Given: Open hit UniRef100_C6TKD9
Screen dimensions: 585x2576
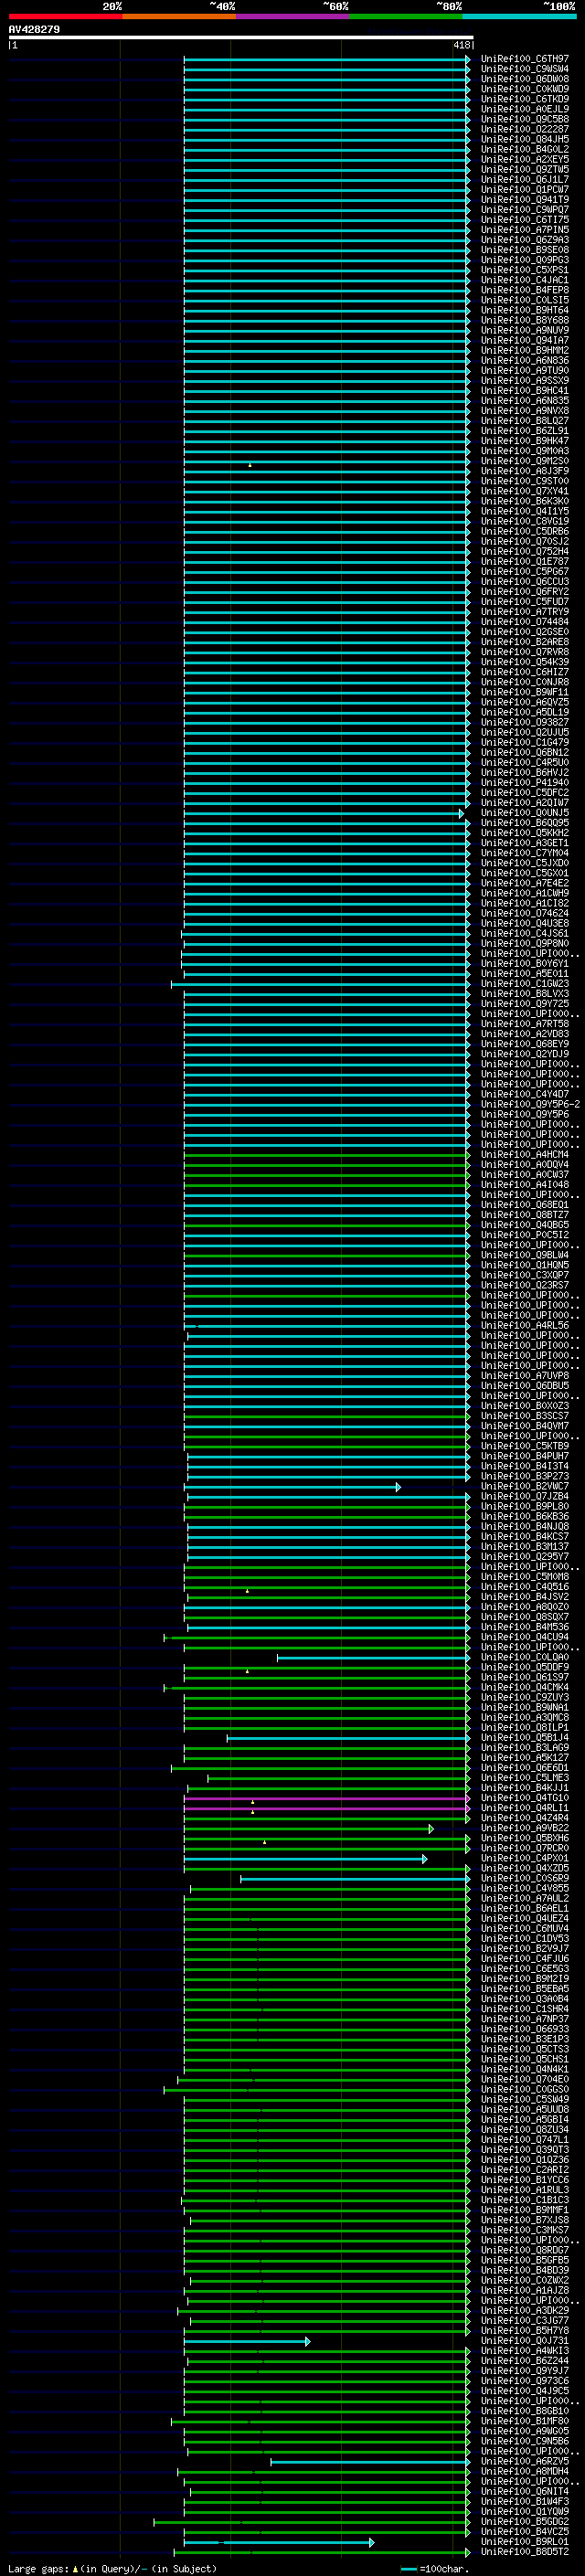Looking at the screenshot, I should tap(524, 99).
